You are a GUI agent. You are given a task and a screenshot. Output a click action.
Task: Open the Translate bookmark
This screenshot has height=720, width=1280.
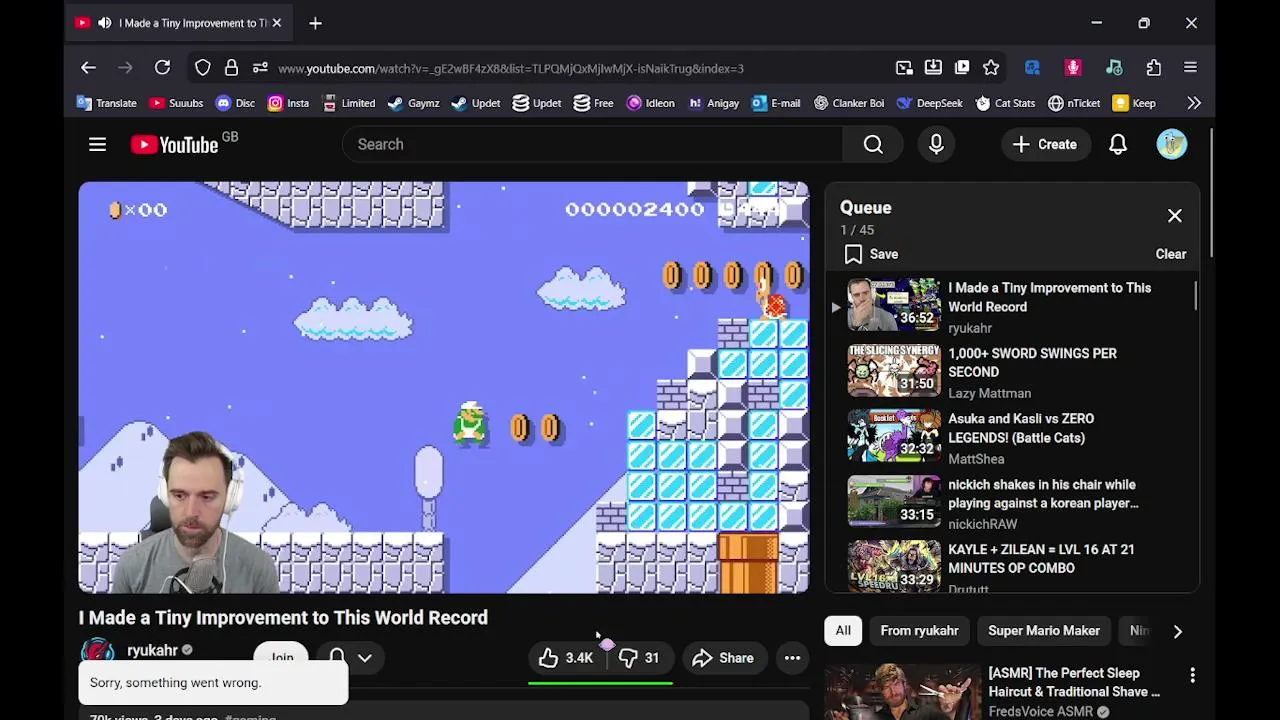(106, 103)
